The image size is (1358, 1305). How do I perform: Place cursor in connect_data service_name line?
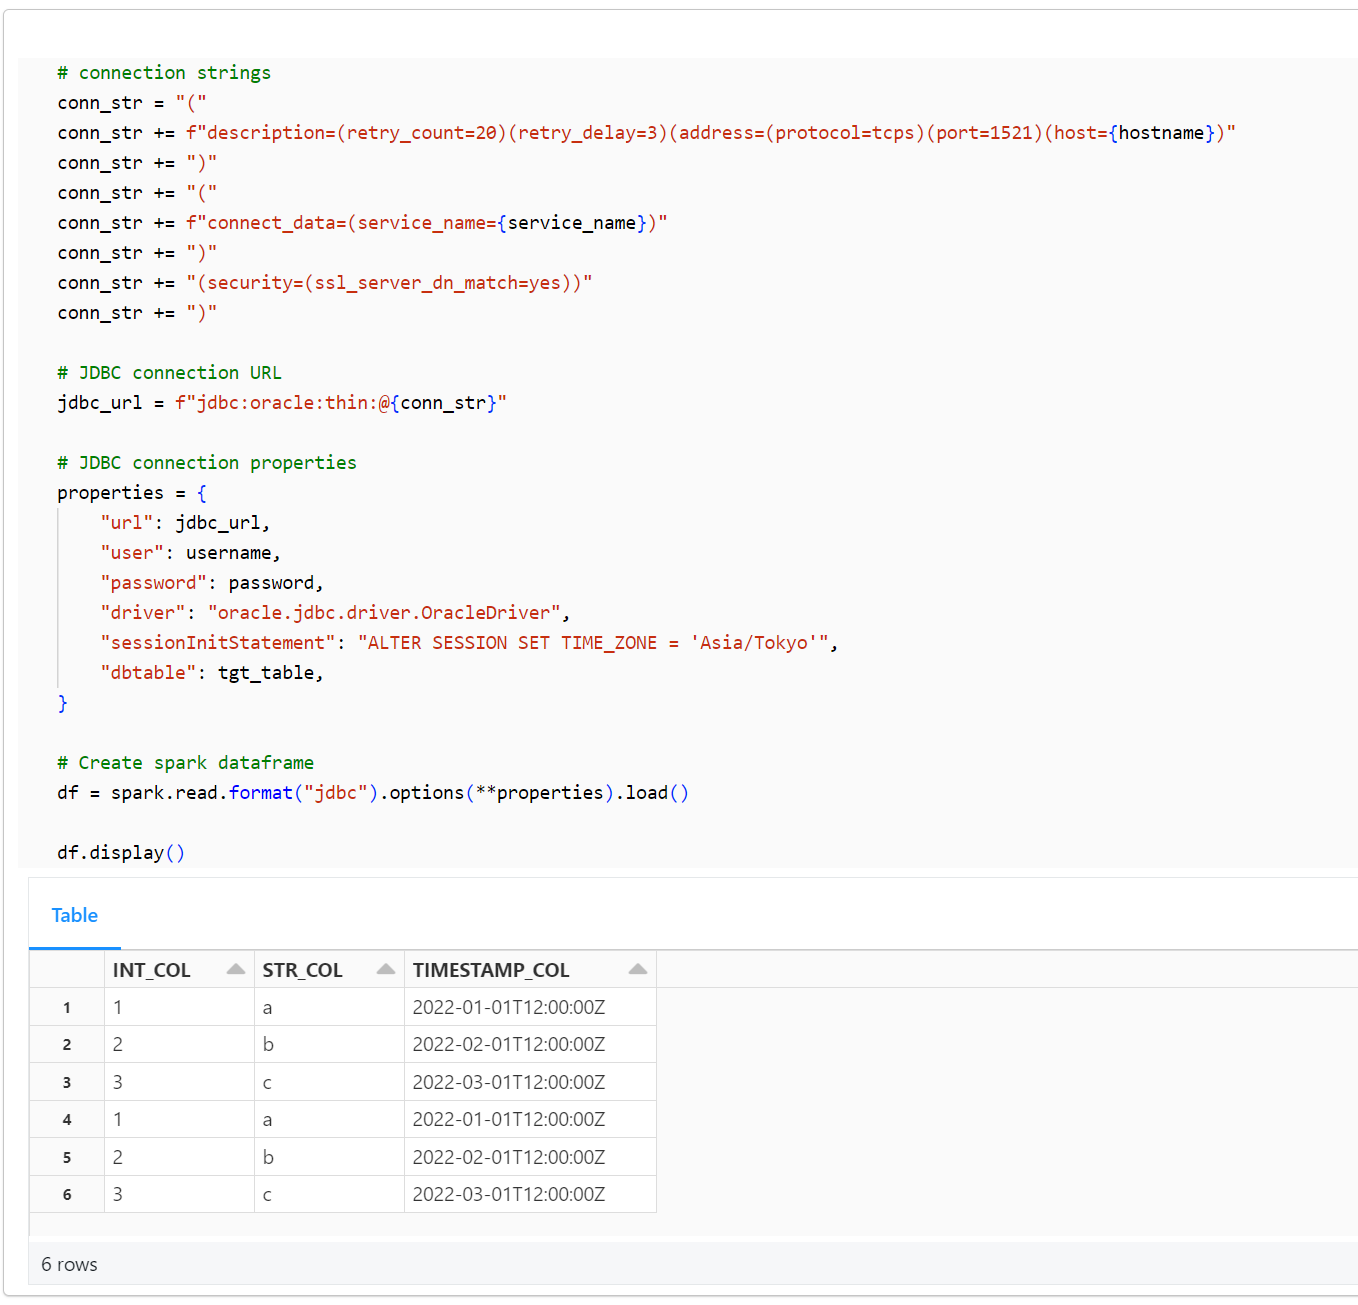pos(362,223)
